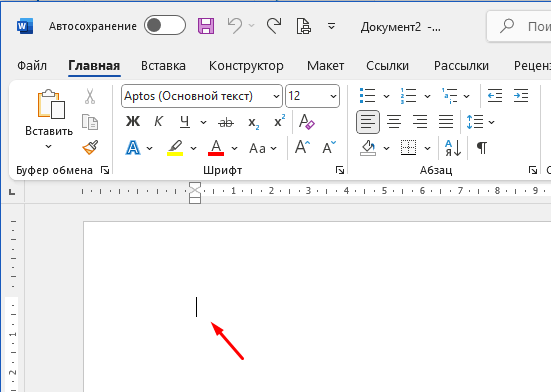Toggle paragraph marks ¶ display

tap(482, 148)
